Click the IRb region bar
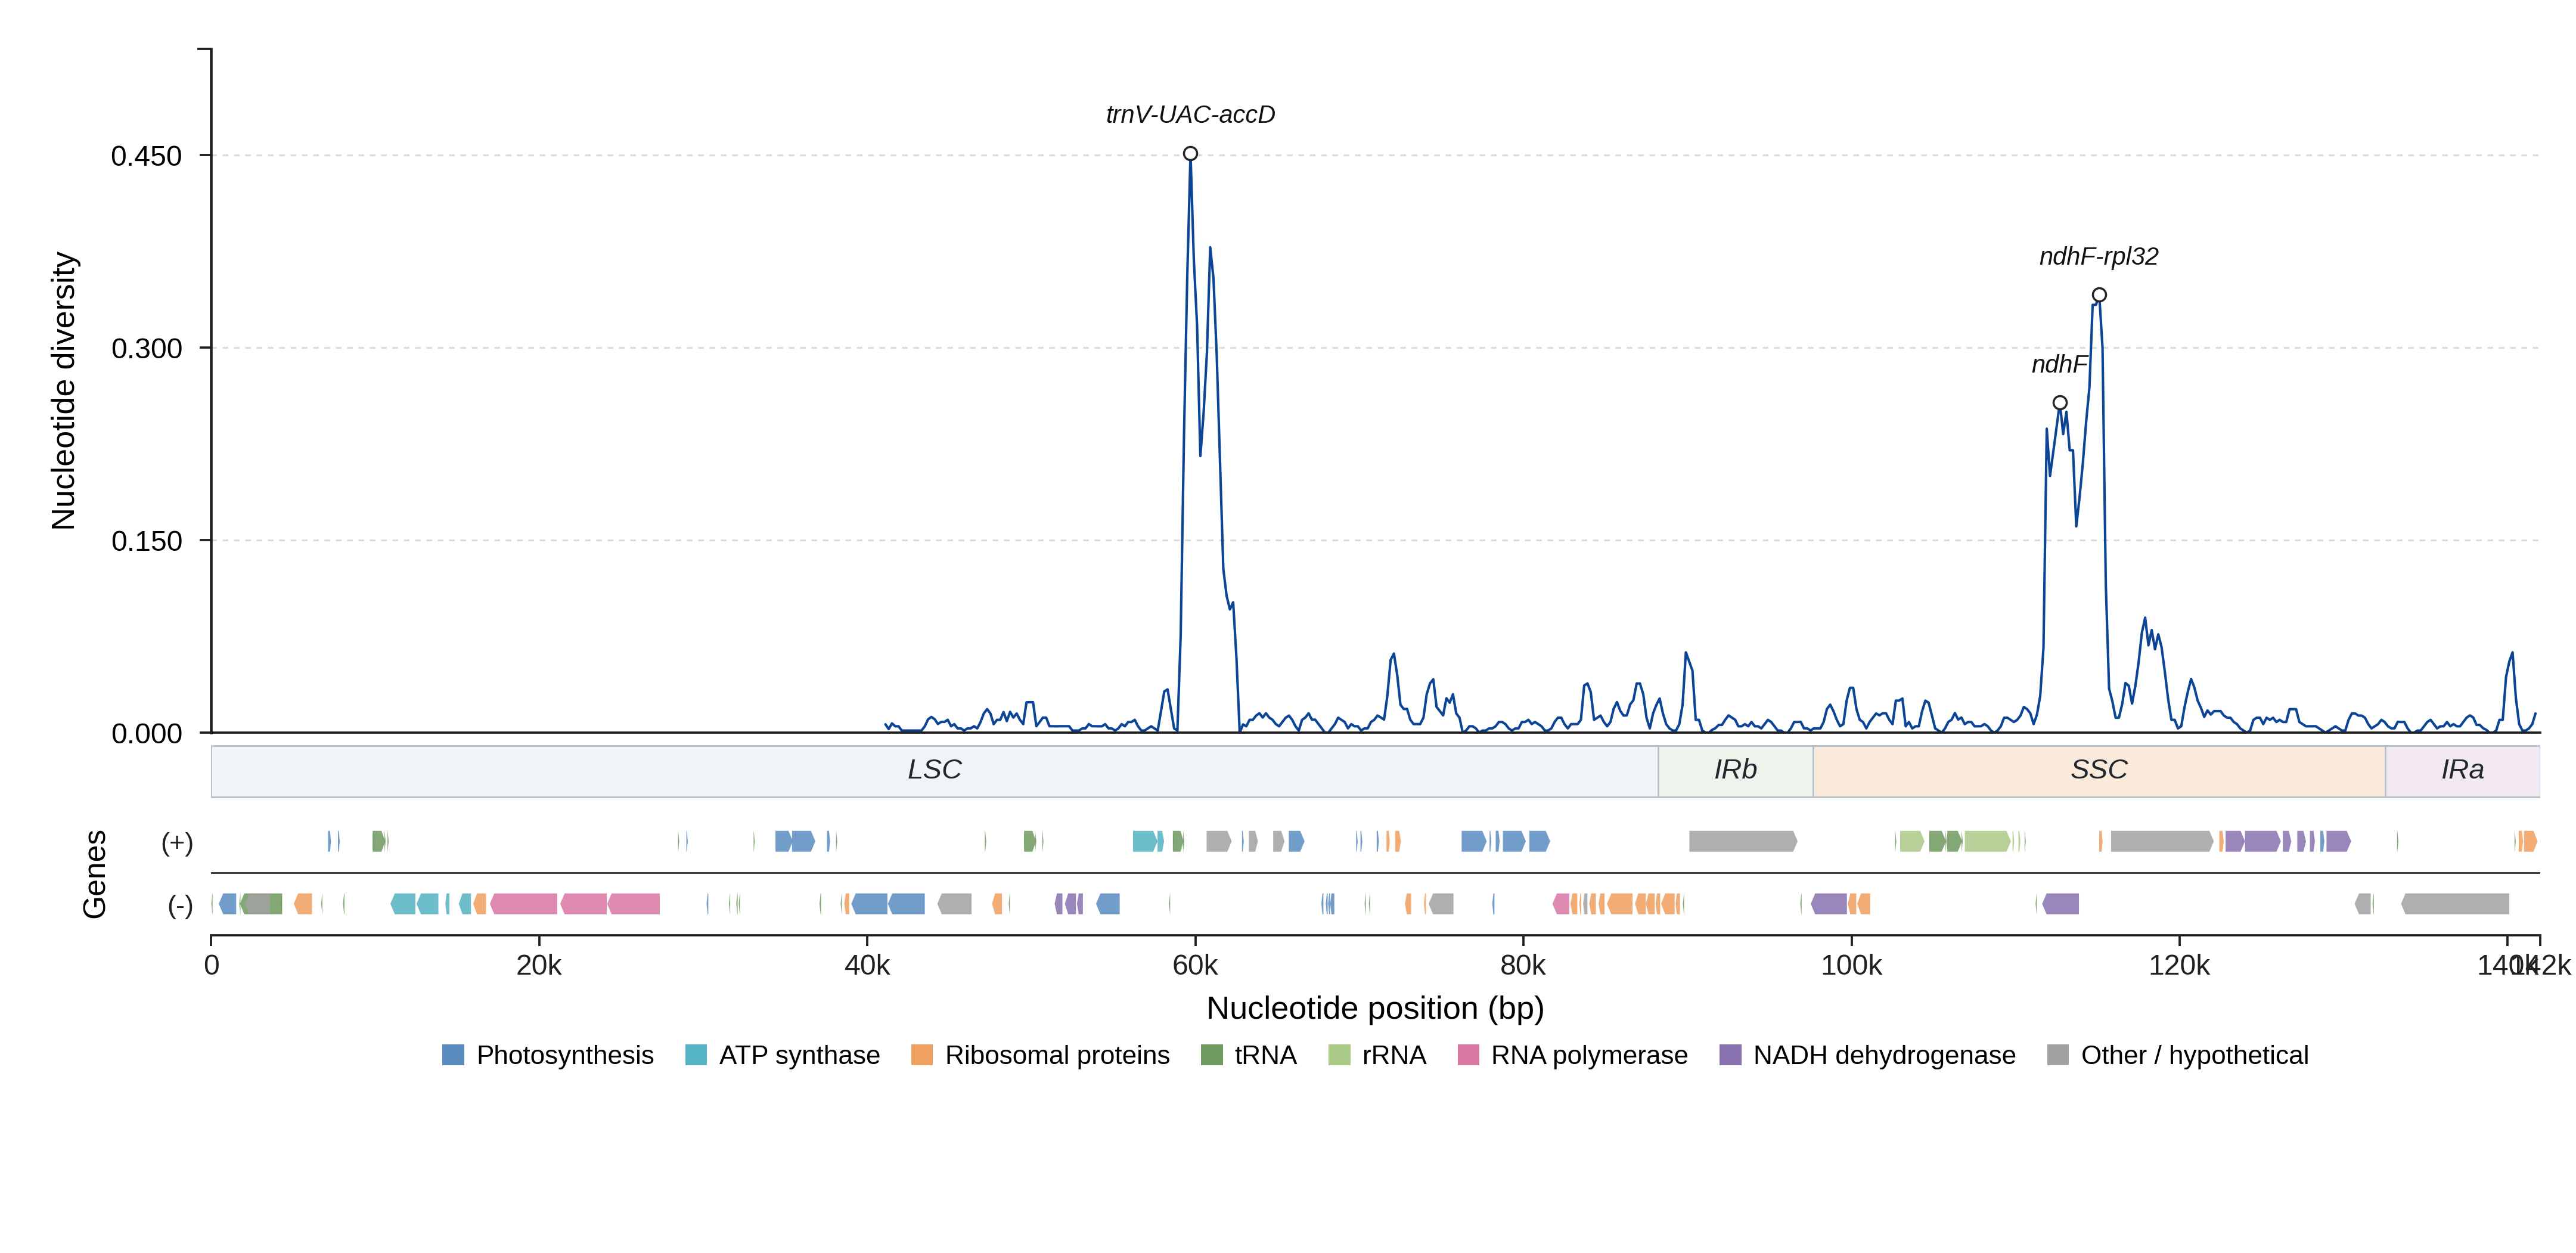Image resolution: width=2576 pixels, height=1253 pixels. (1735, 771)
